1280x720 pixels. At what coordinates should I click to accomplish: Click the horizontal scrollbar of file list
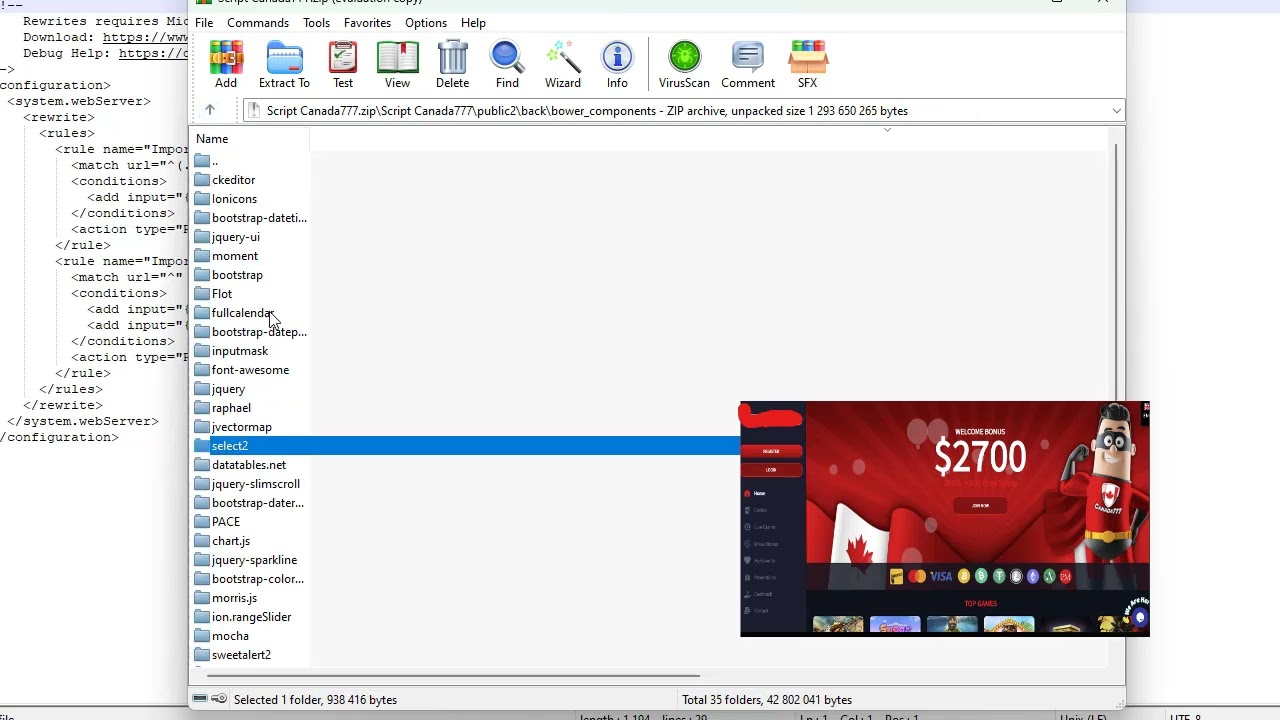coord(452,676)
